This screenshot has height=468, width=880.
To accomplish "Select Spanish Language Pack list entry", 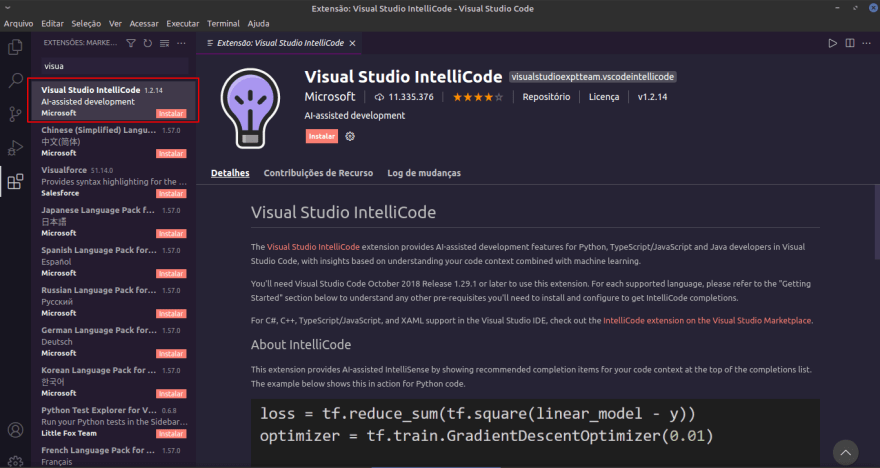I will pos(113,261).
